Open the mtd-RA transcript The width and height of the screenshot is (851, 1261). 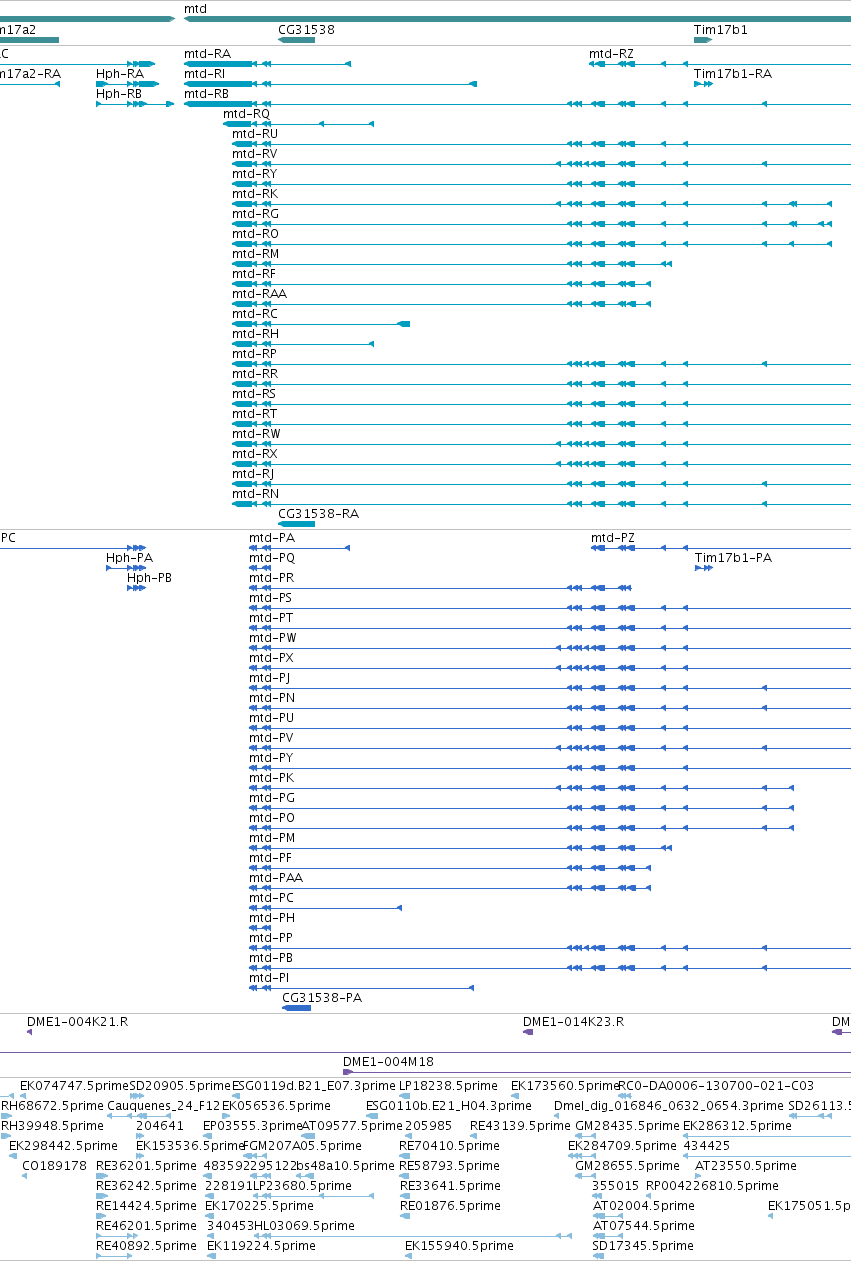[x=207, y=53]
